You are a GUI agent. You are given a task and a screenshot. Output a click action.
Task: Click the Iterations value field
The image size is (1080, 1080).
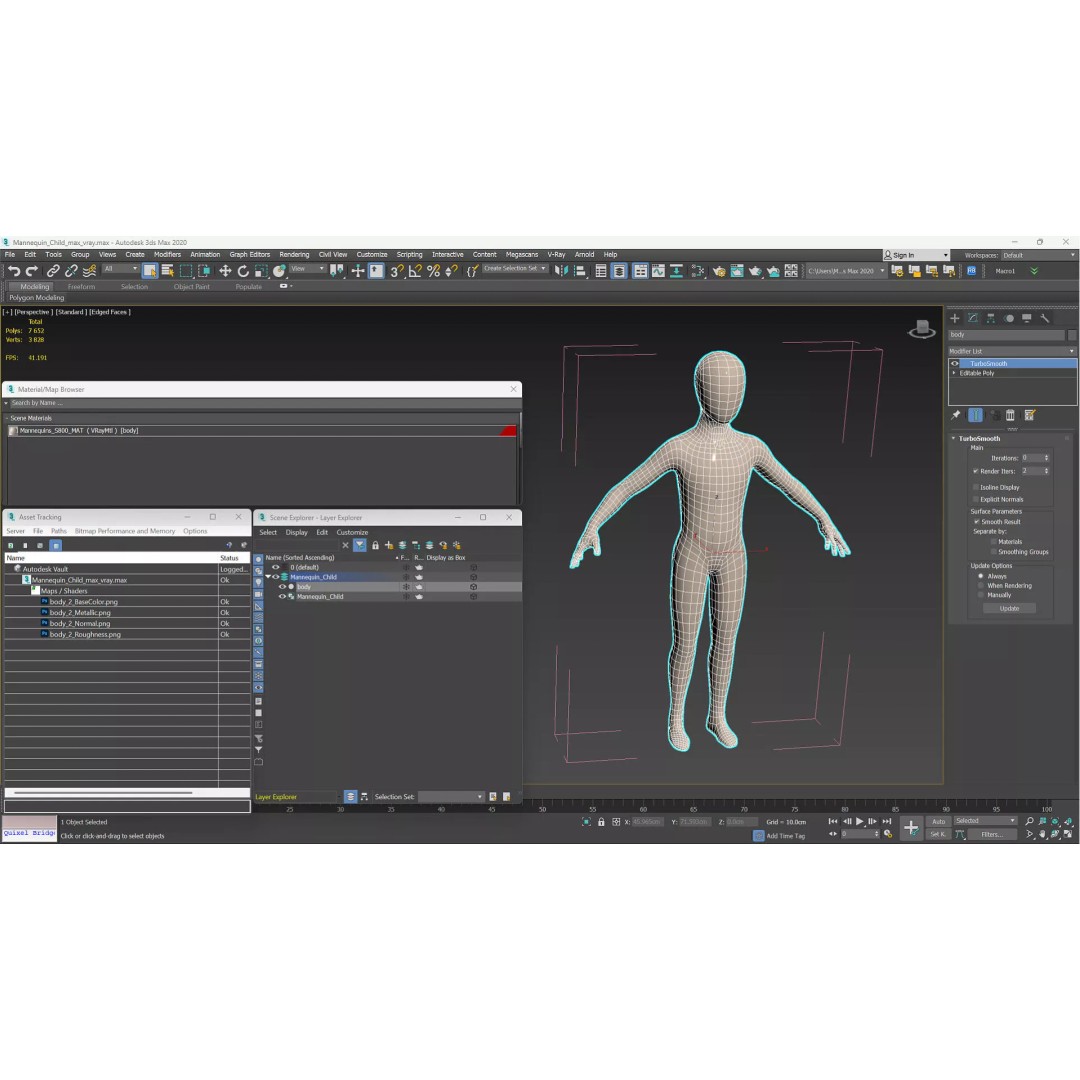pyautogui.click(x=1032, y=458)
